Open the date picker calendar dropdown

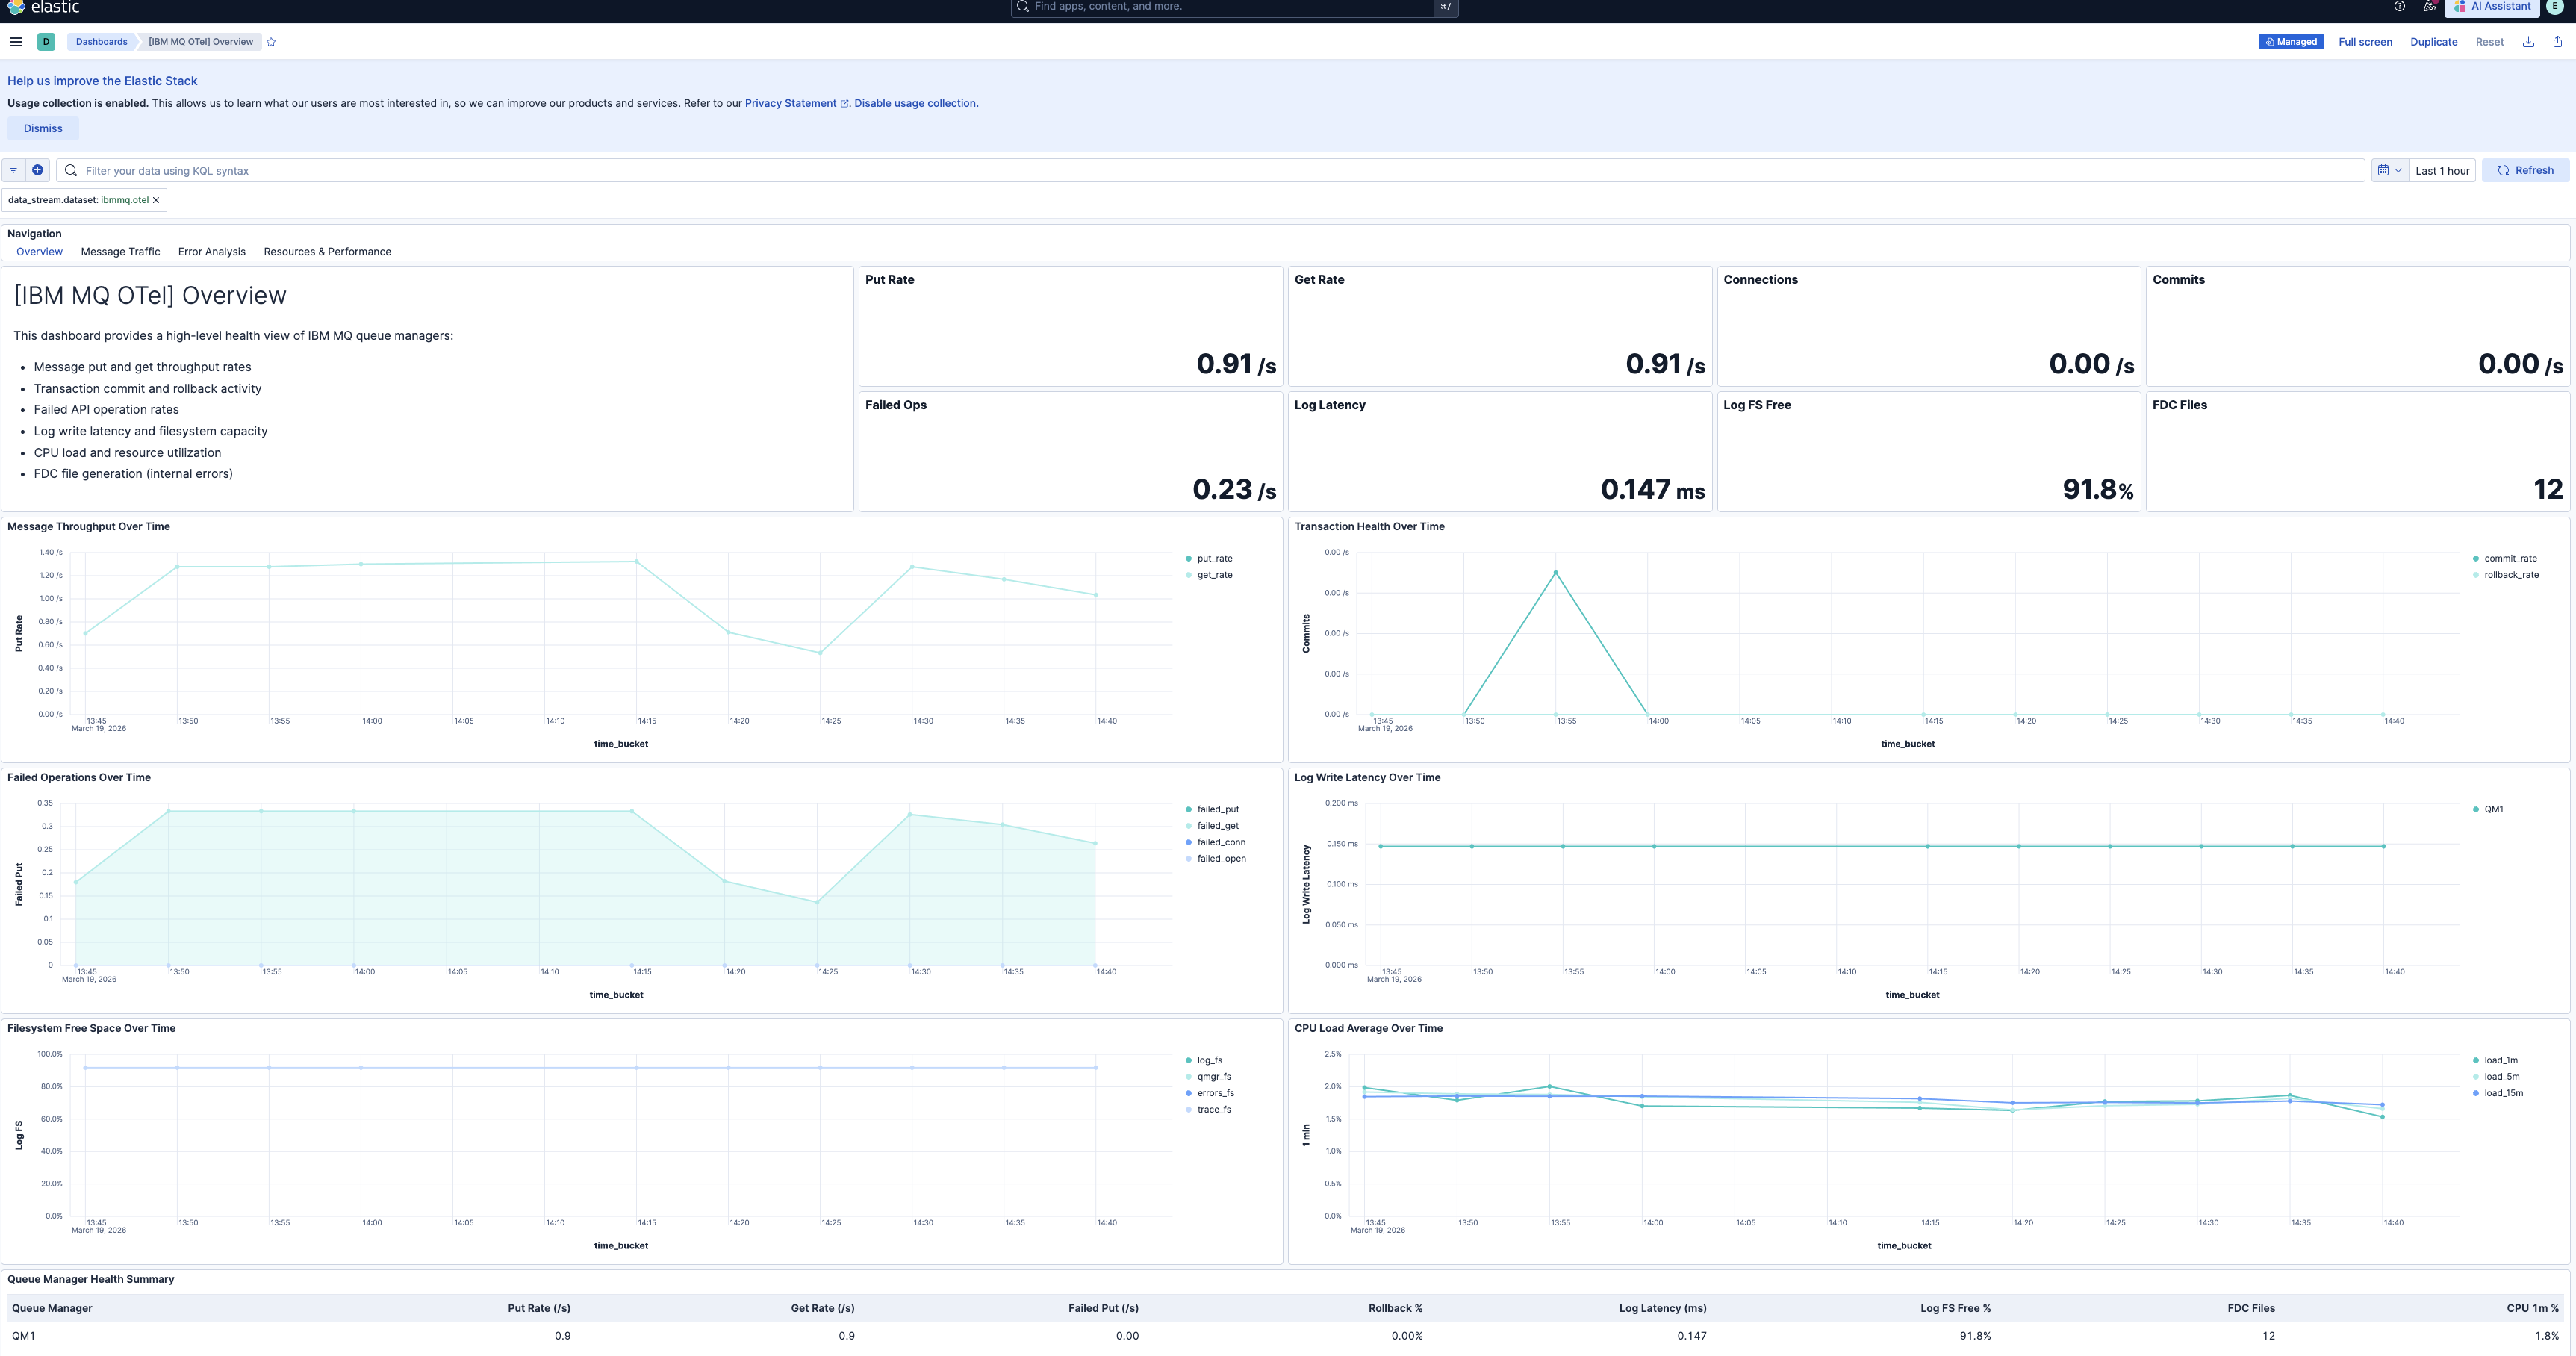click(2389, 170)
